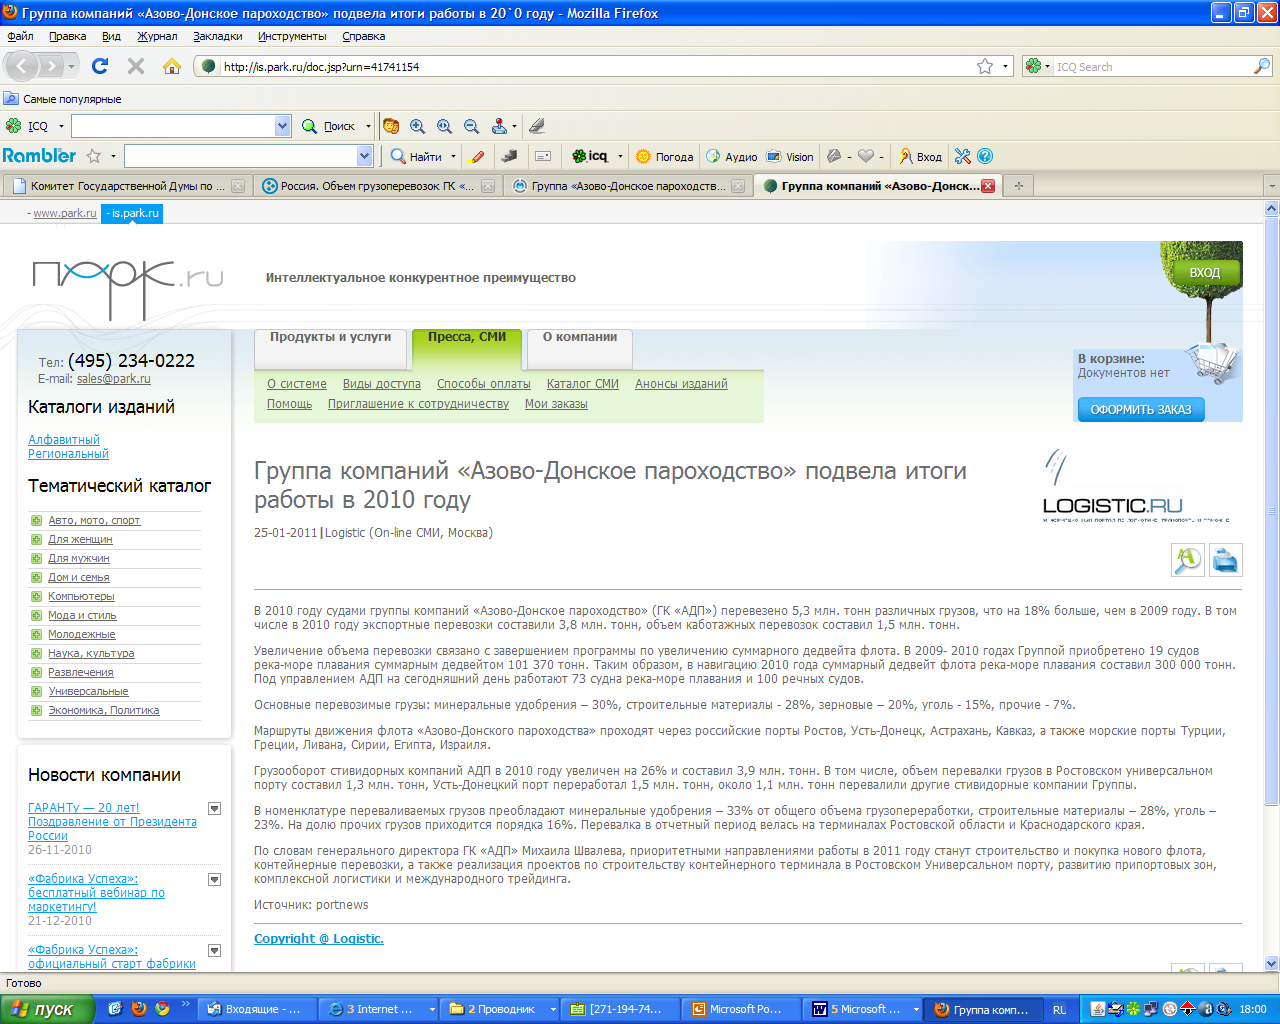Click the sales@park.ru email link
Image resolution: width=1280 pixels, height=1024 pixels.
coord(114,379)
